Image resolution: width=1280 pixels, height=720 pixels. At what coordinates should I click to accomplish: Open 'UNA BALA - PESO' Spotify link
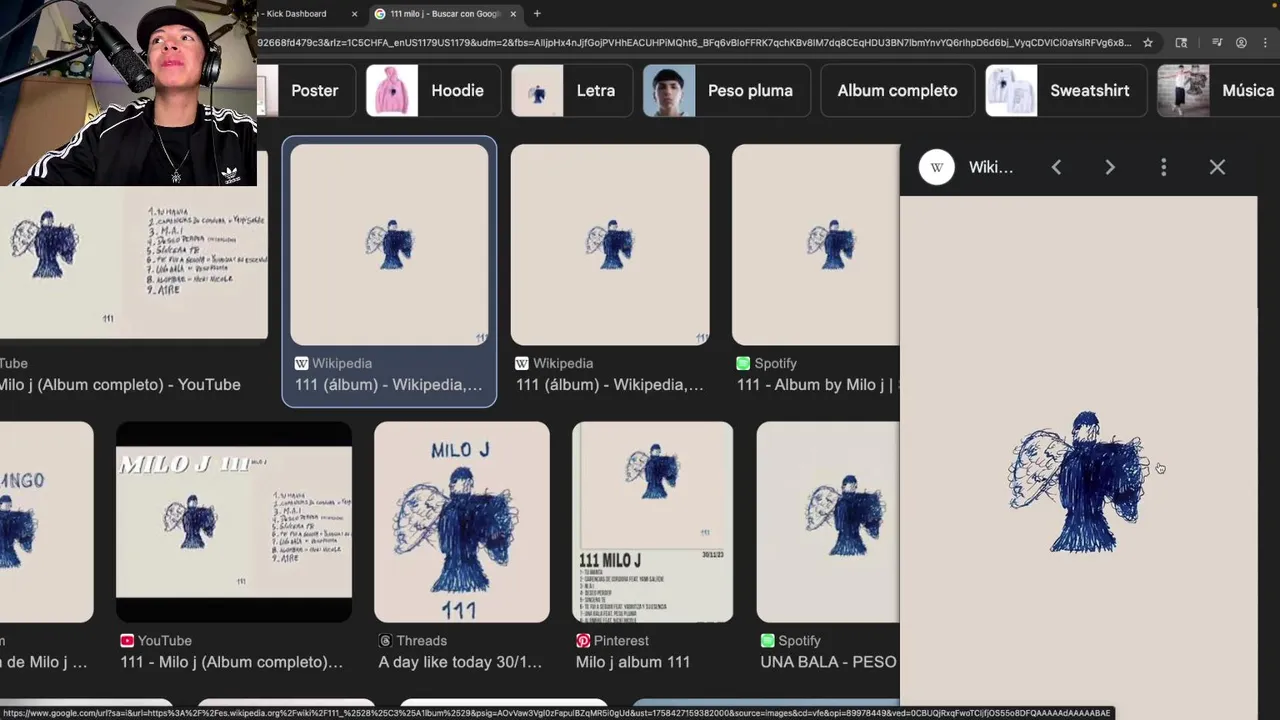[x=828, y=662]
